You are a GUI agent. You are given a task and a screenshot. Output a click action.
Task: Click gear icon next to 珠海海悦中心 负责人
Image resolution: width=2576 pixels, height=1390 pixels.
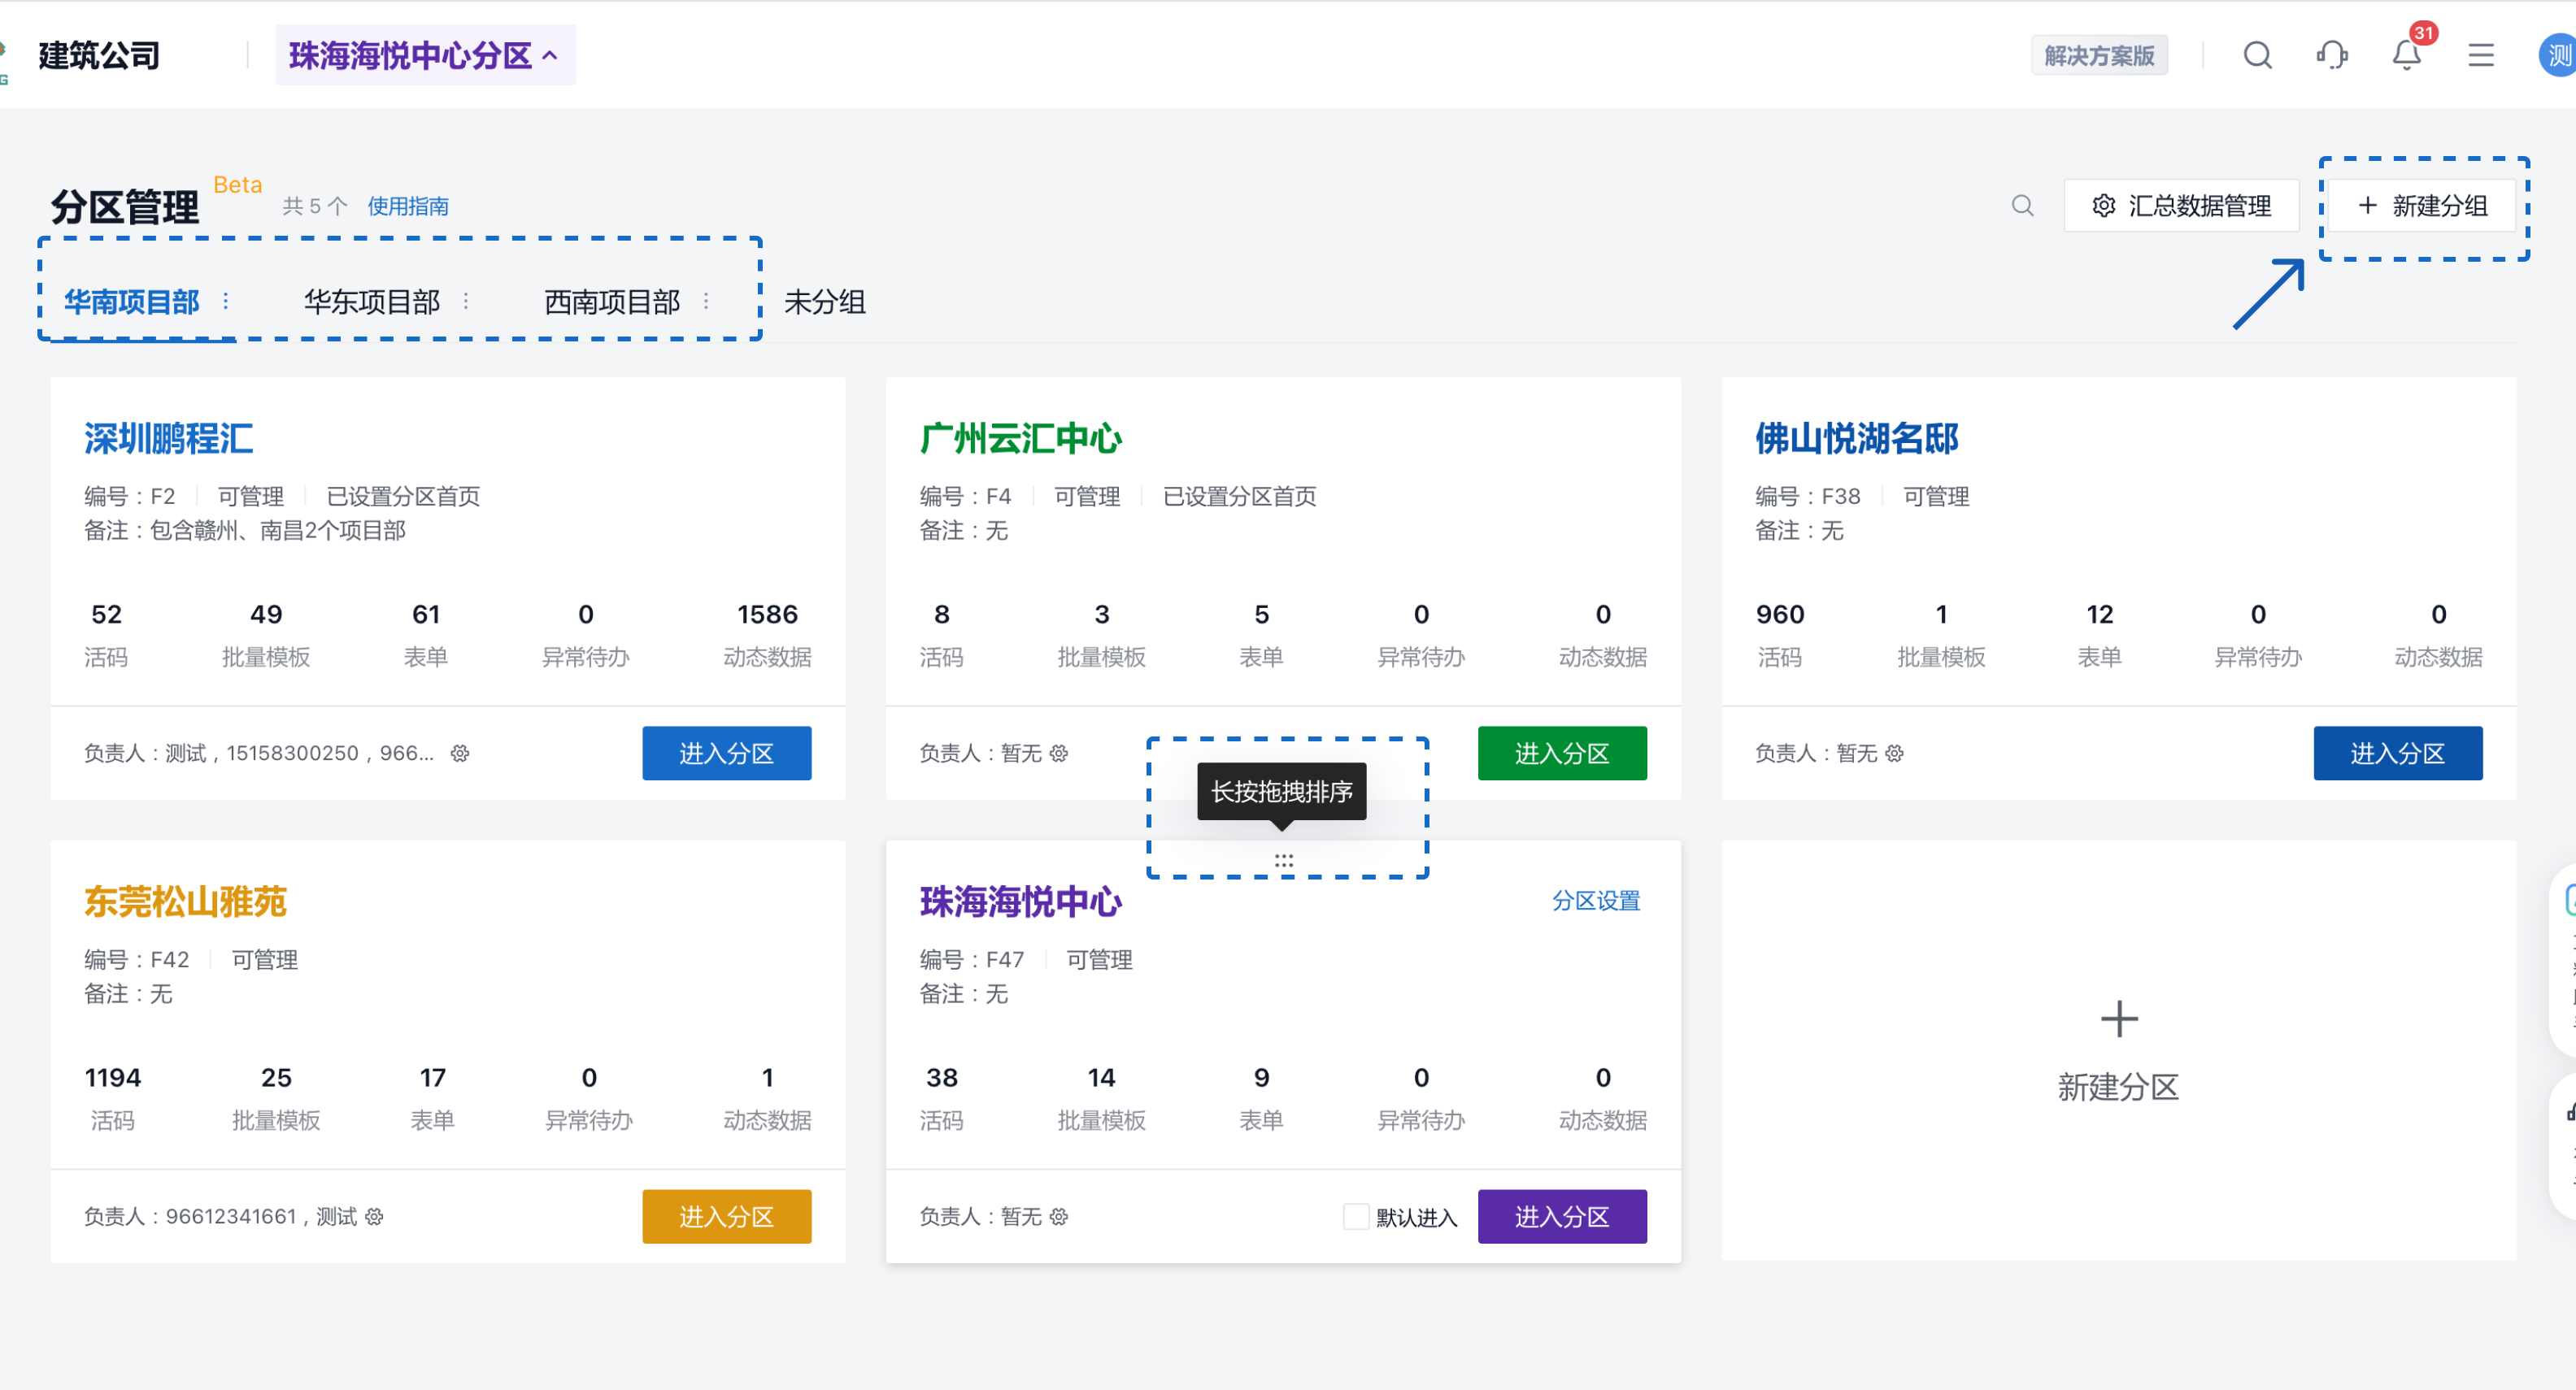pos(1059,1216)
